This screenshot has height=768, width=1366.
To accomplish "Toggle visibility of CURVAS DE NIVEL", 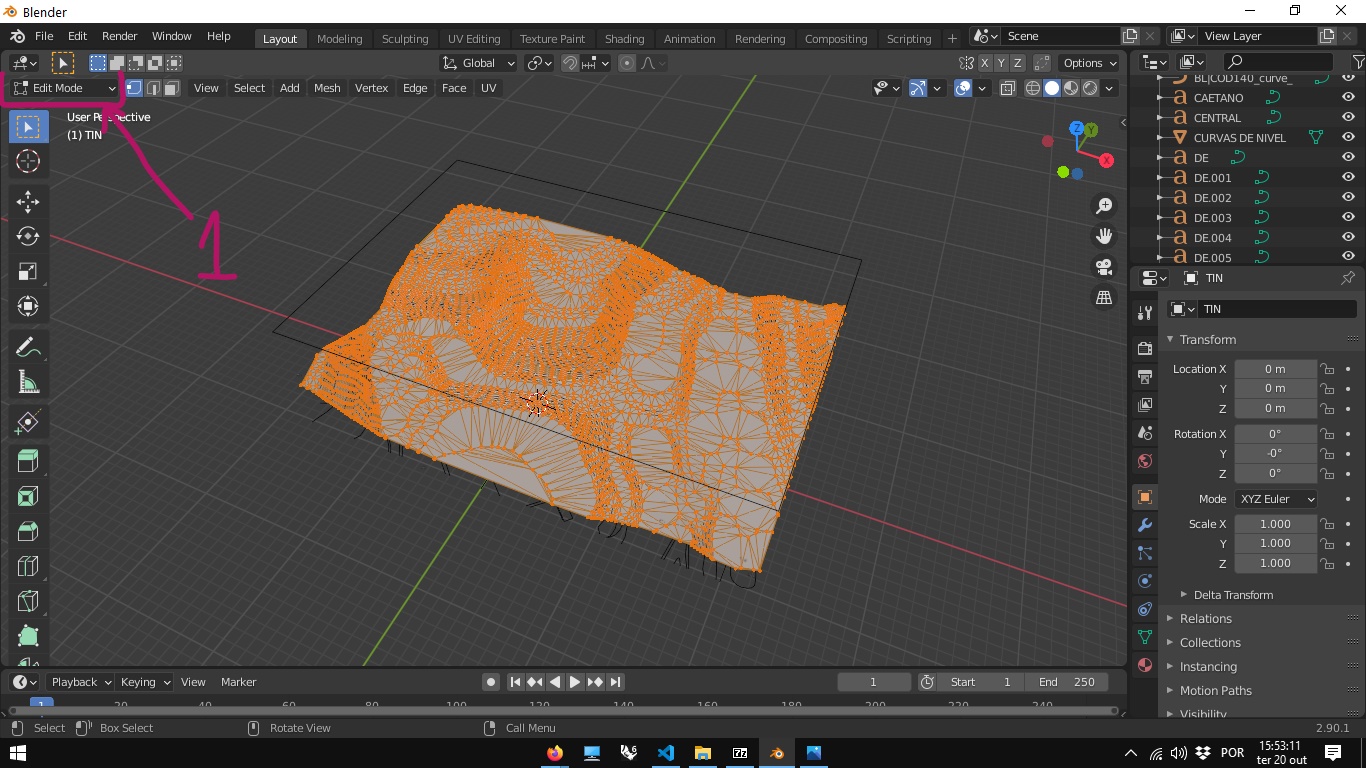I will click(x=1348, y=138).
